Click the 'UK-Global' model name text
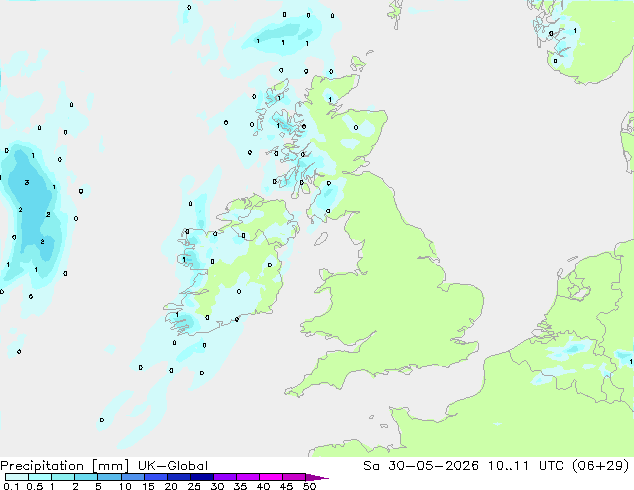Viewport: 634px width, 490px height. 173,466
